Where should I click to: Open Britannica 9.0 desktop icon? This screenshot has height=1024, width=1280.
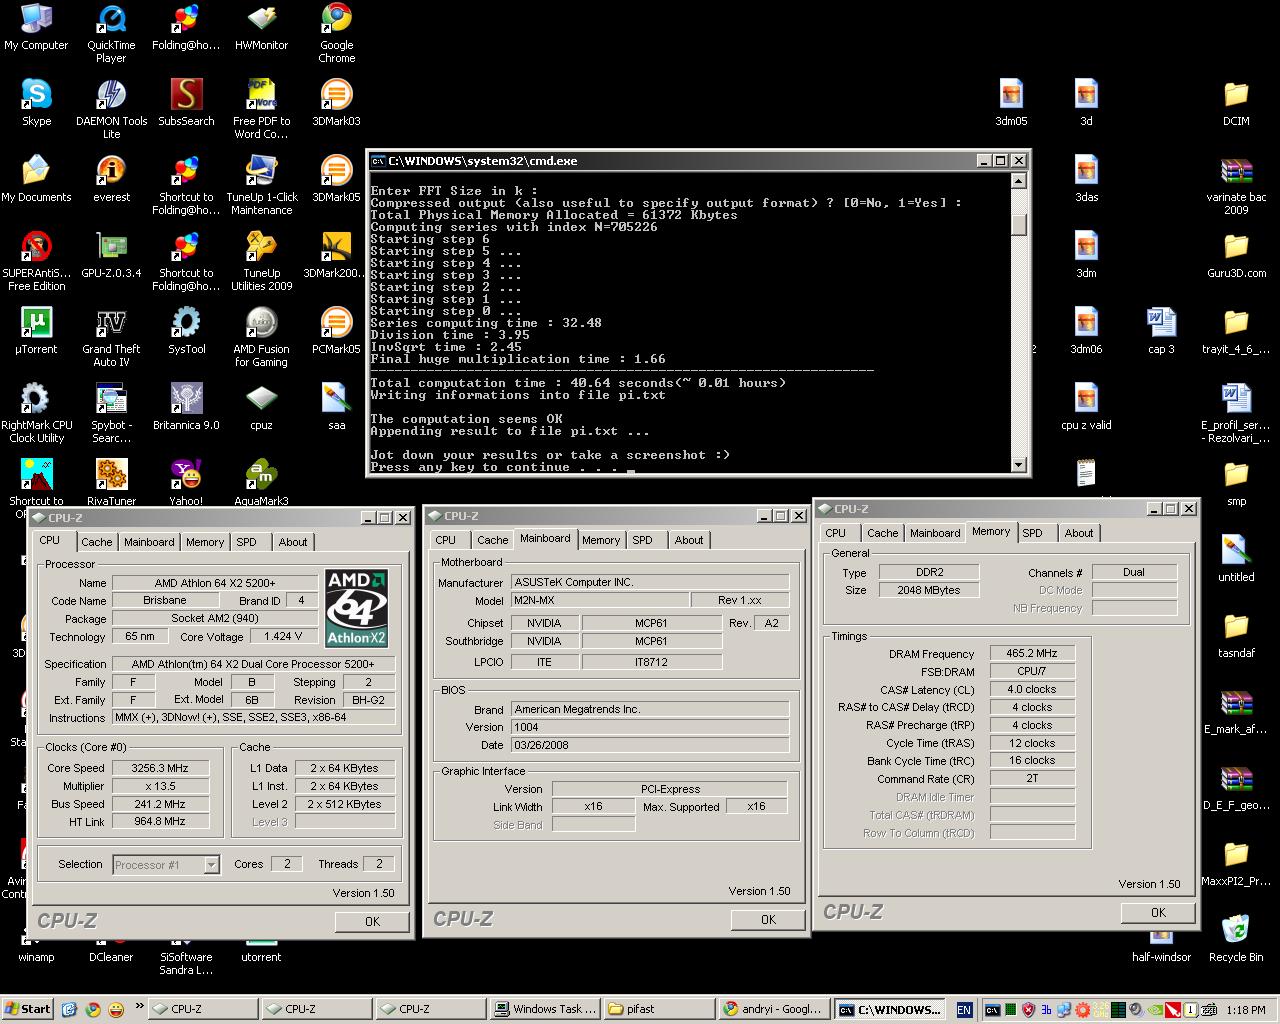point(186,407)
